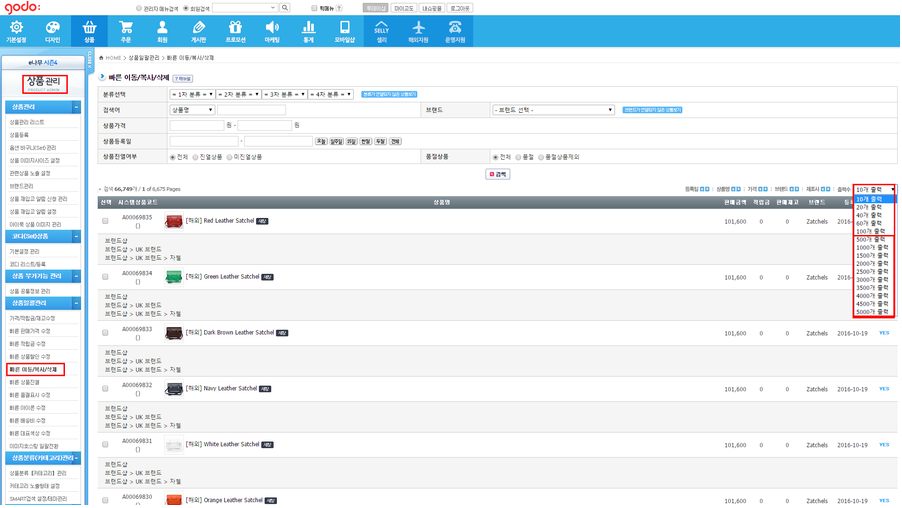
Task: Click the 주문 shopping cart icon
Action: coord(125,30)
